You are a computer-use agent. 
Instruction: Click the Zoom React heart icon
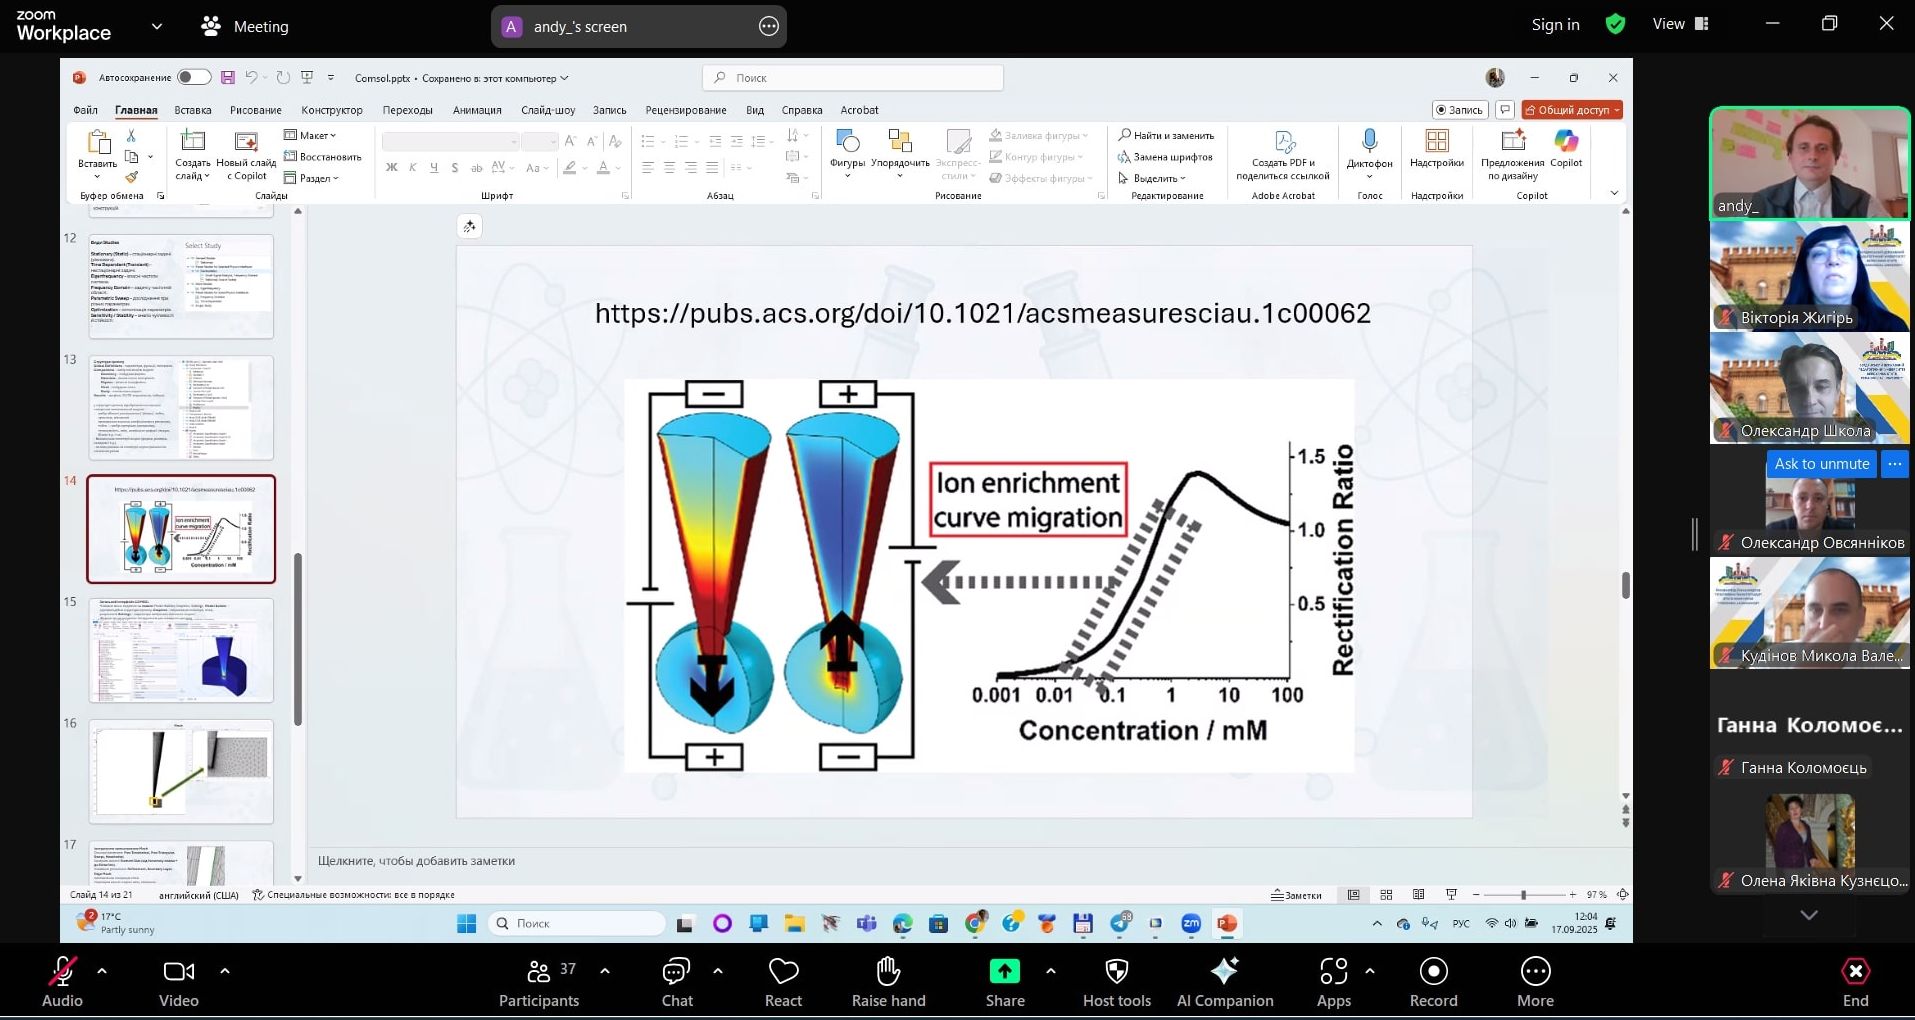(783, 971)
